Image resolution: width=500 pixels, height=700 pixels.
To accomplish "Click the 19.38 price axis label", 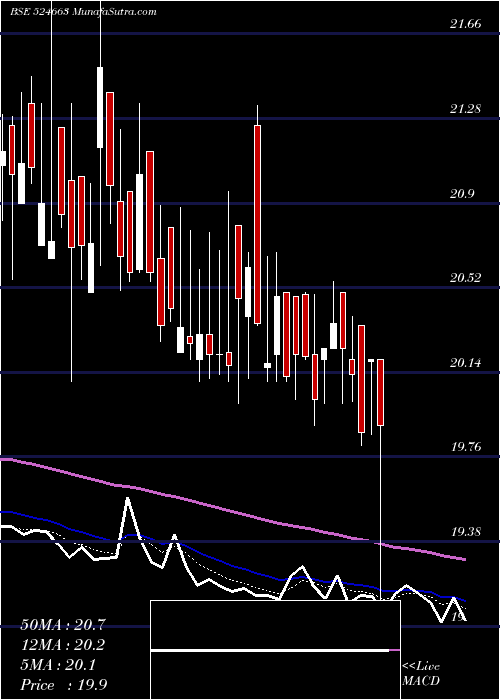I will (466, 531).
